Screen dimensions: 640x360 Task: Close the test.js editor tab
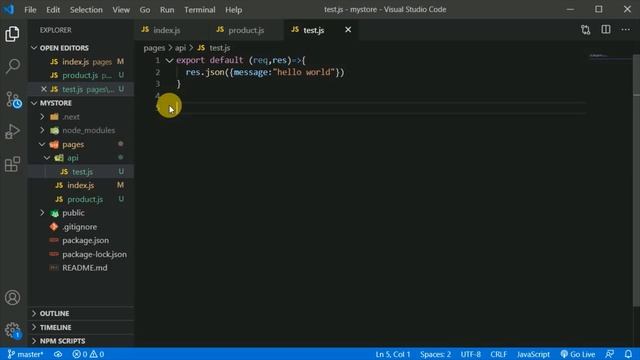pos(348,30)
